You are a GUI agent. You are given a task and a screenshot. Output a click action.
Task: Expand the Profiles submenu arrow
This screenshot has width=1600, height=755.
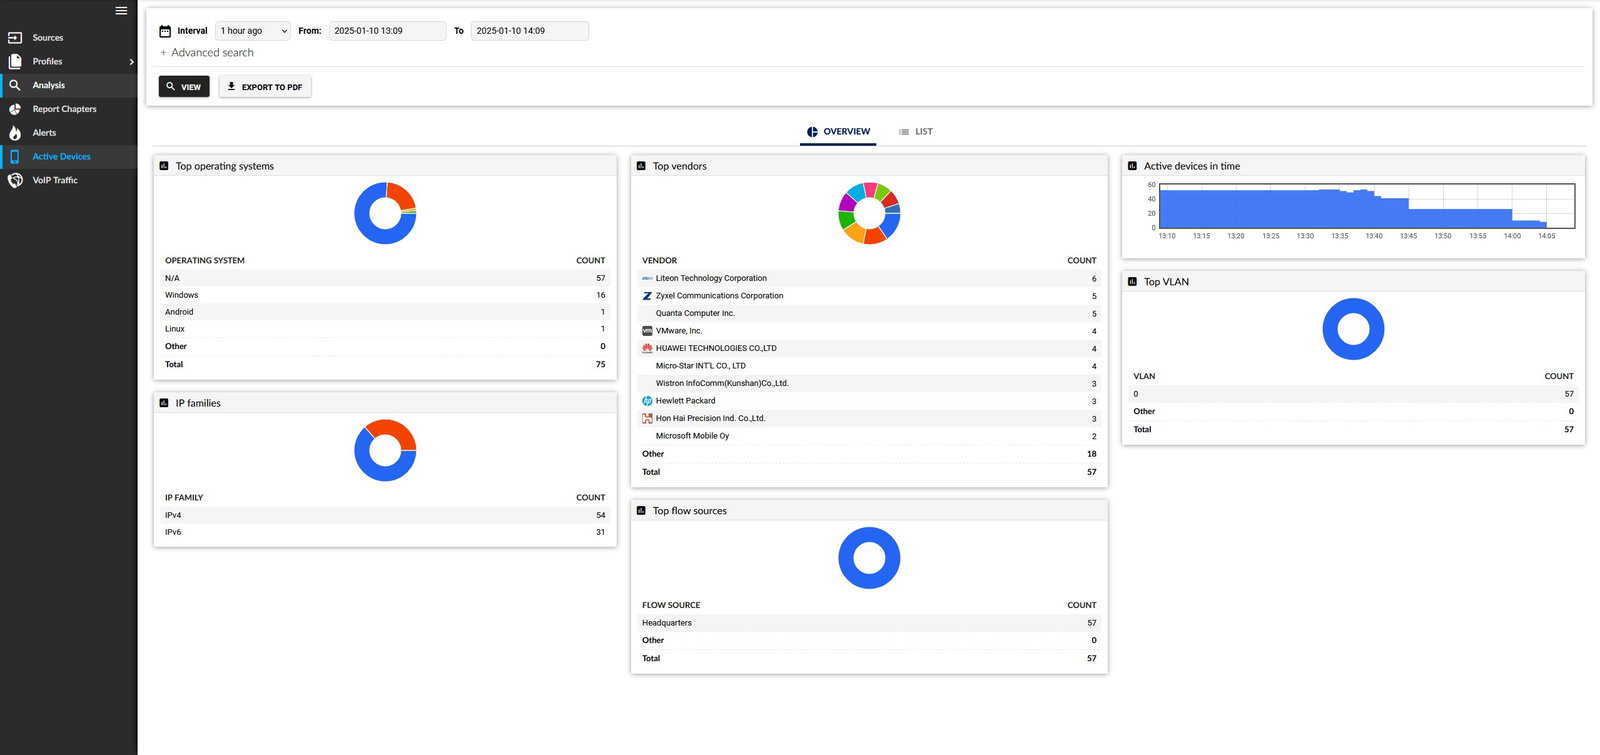131,62
